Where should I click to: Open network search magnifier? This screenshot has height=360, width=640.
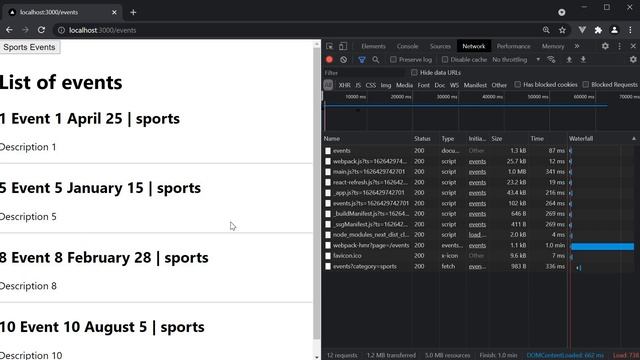[x=376, y=60]
